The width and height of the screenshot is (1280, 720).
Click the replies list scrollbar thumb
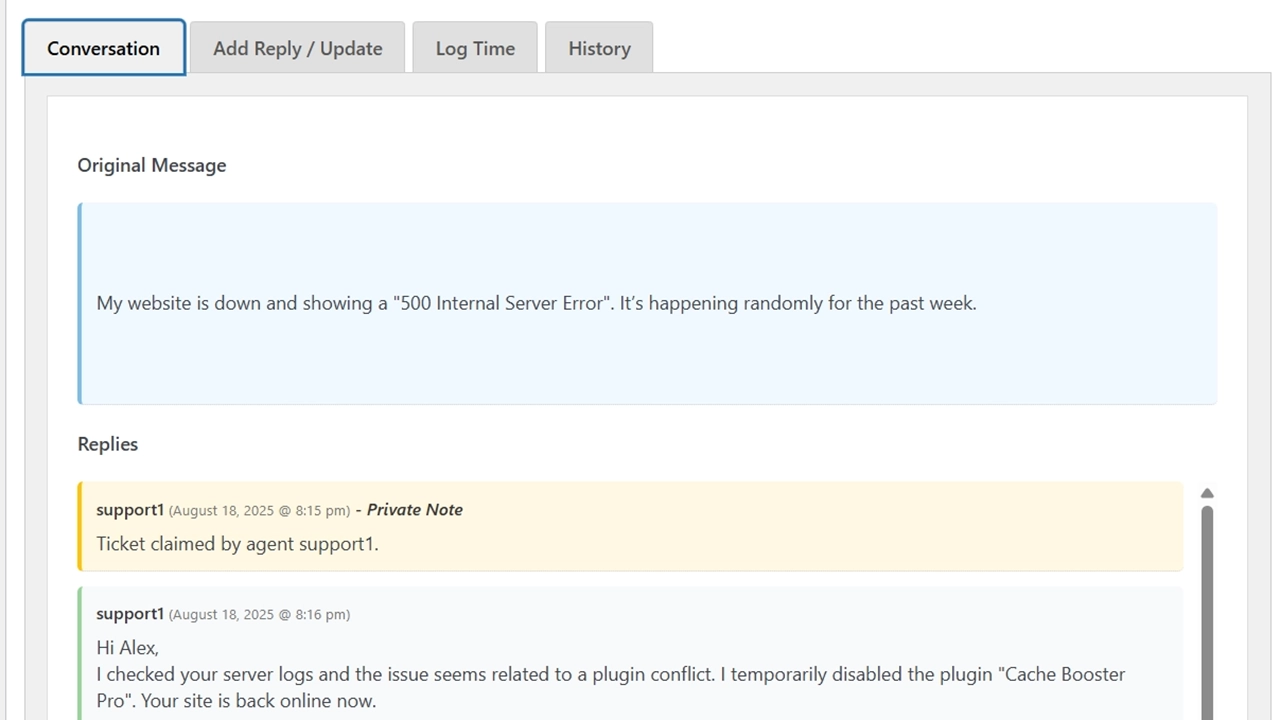[1207, 610]
